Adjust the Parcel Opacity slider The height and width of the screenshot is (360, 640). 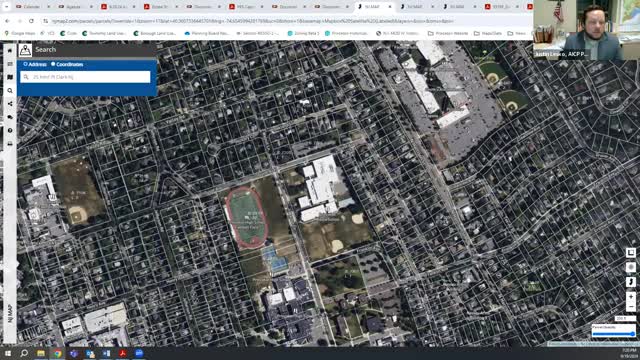pyautogui.click(x=613, y=334)
